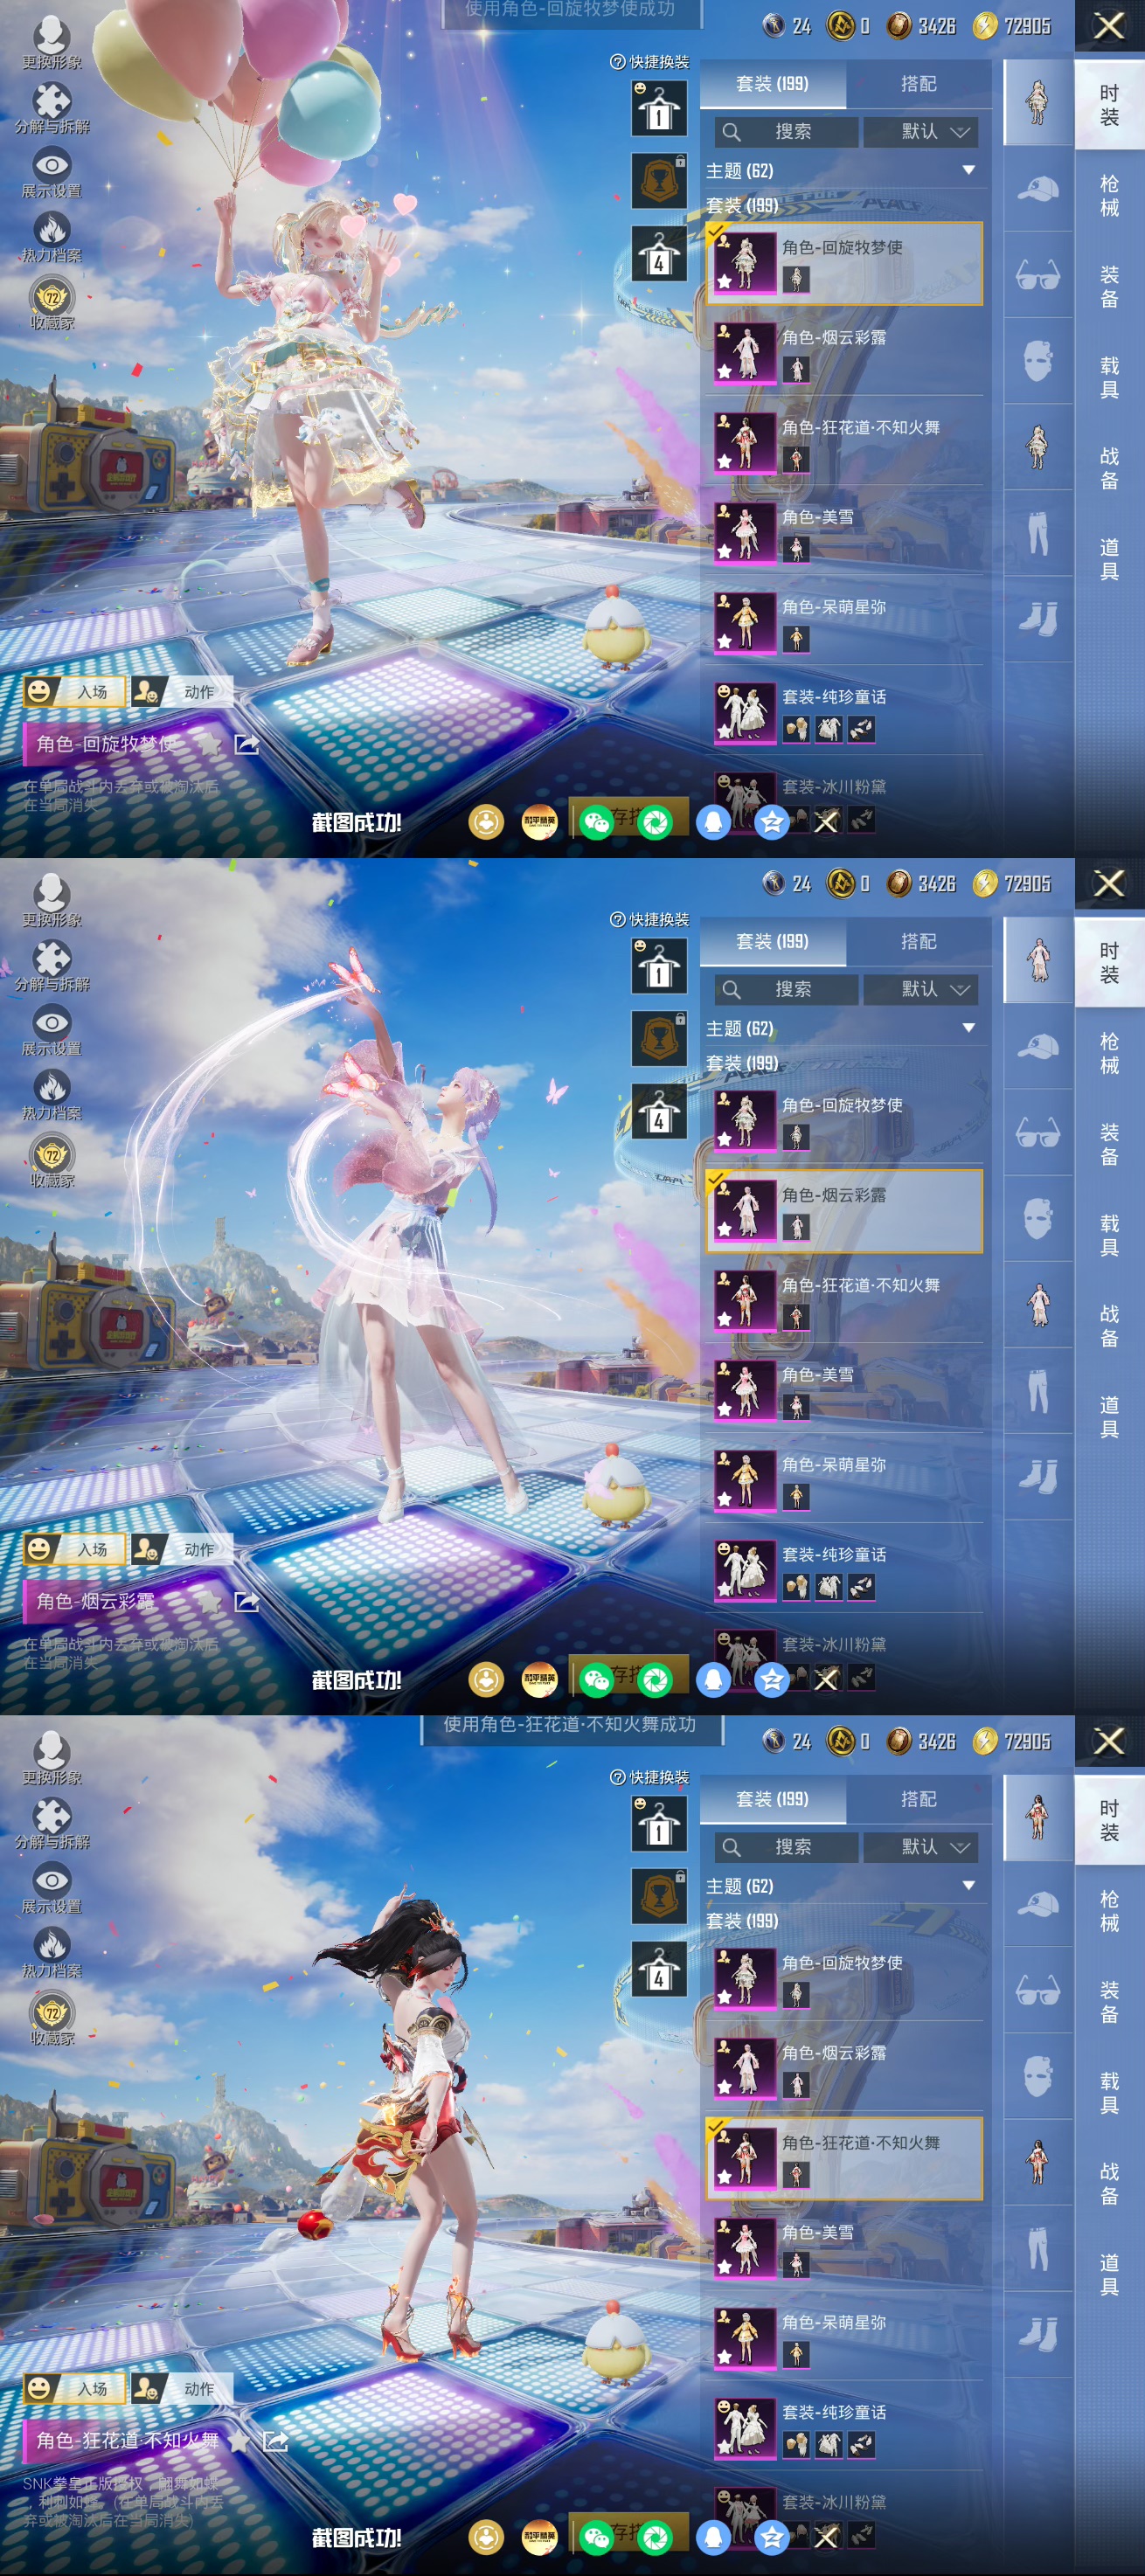Select 角色-烟云彩霞 outfit in top screenshot
This screenshot has width=1145, height=2576.
click(x=845, y=352)
